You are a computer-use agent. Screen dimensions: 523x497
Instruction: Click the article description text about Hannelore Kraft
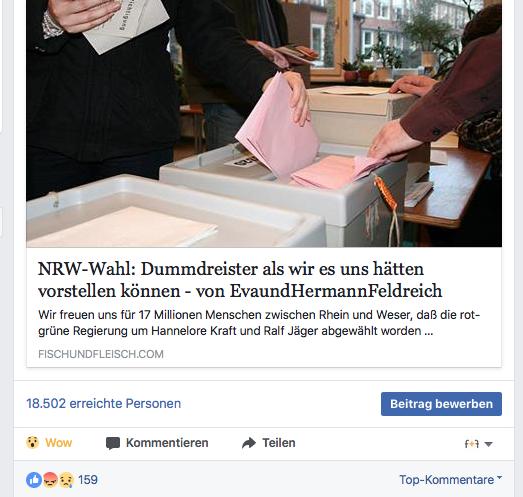[259, 323]
